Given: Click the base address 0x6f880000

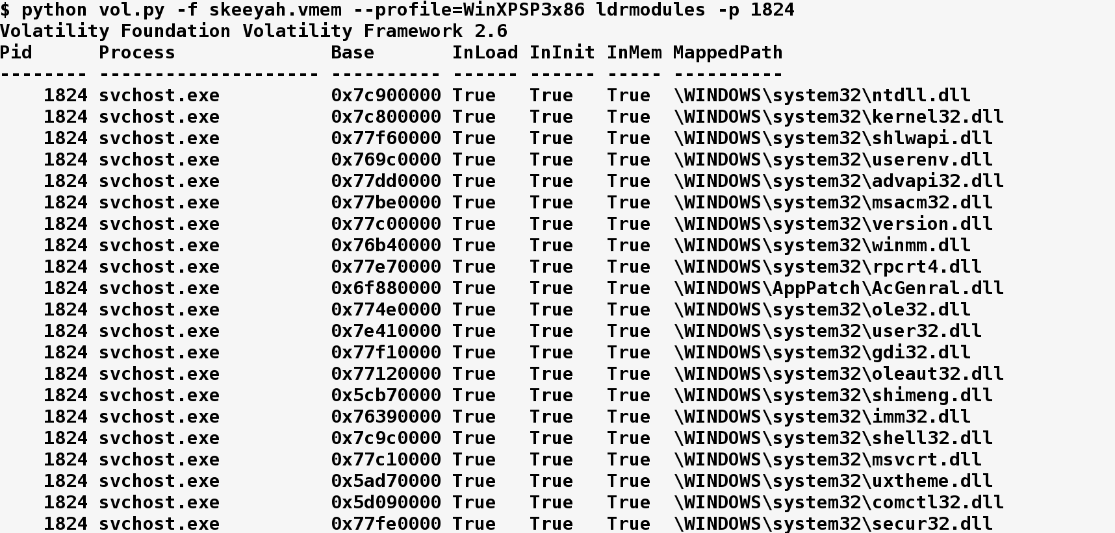Looking at the screenshot, I should tap(386, 288).
